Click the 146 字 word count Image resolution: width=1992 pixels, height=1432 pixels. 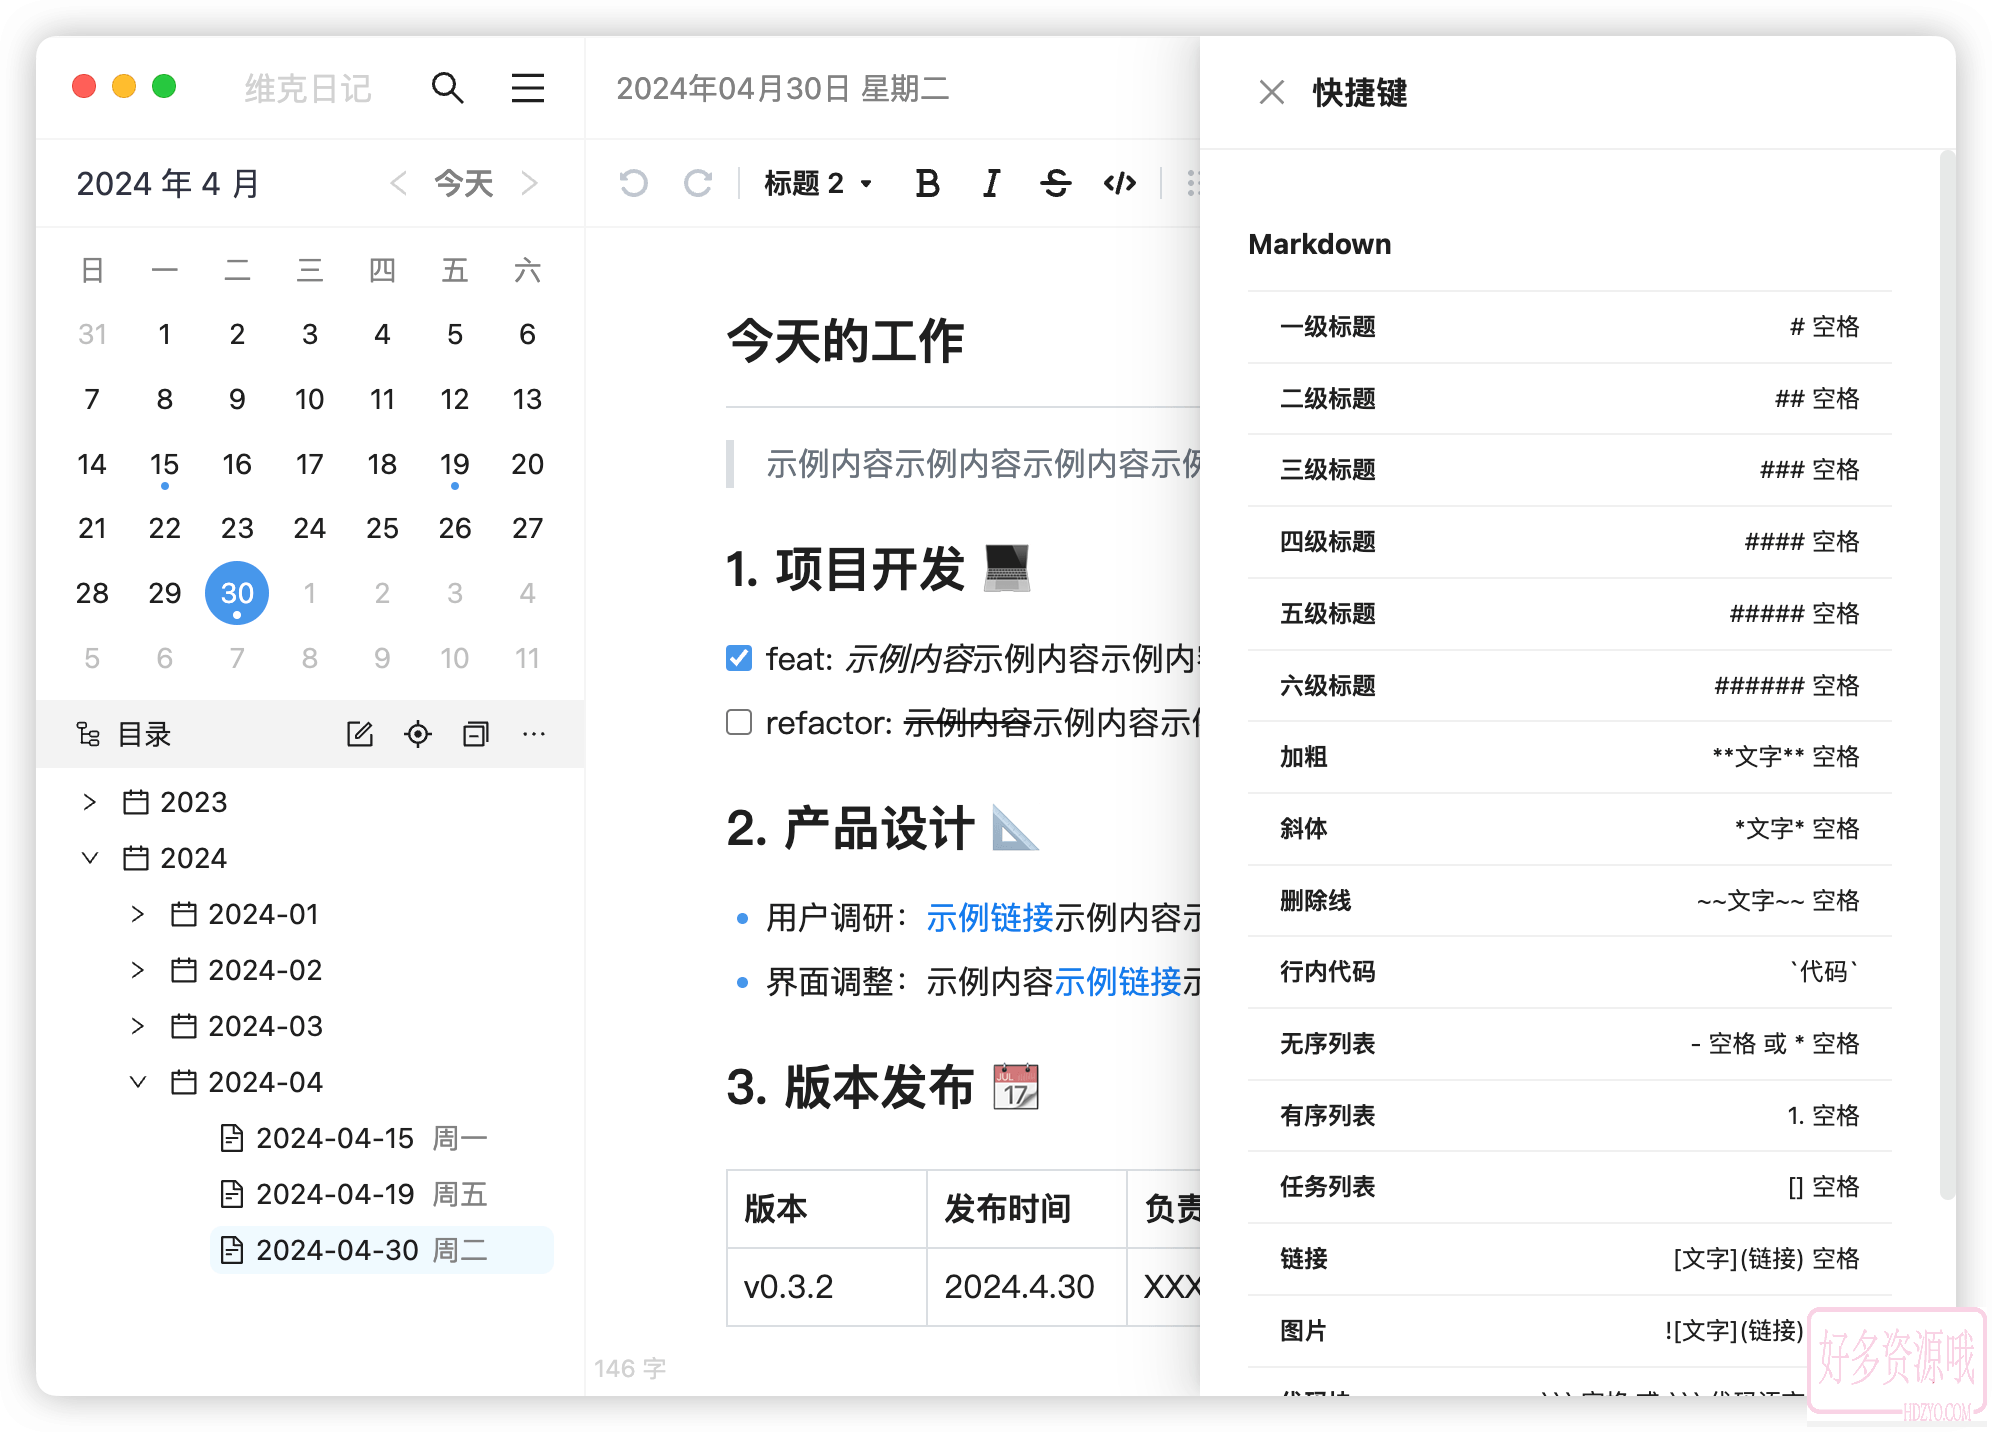(x=630, y=1368)
